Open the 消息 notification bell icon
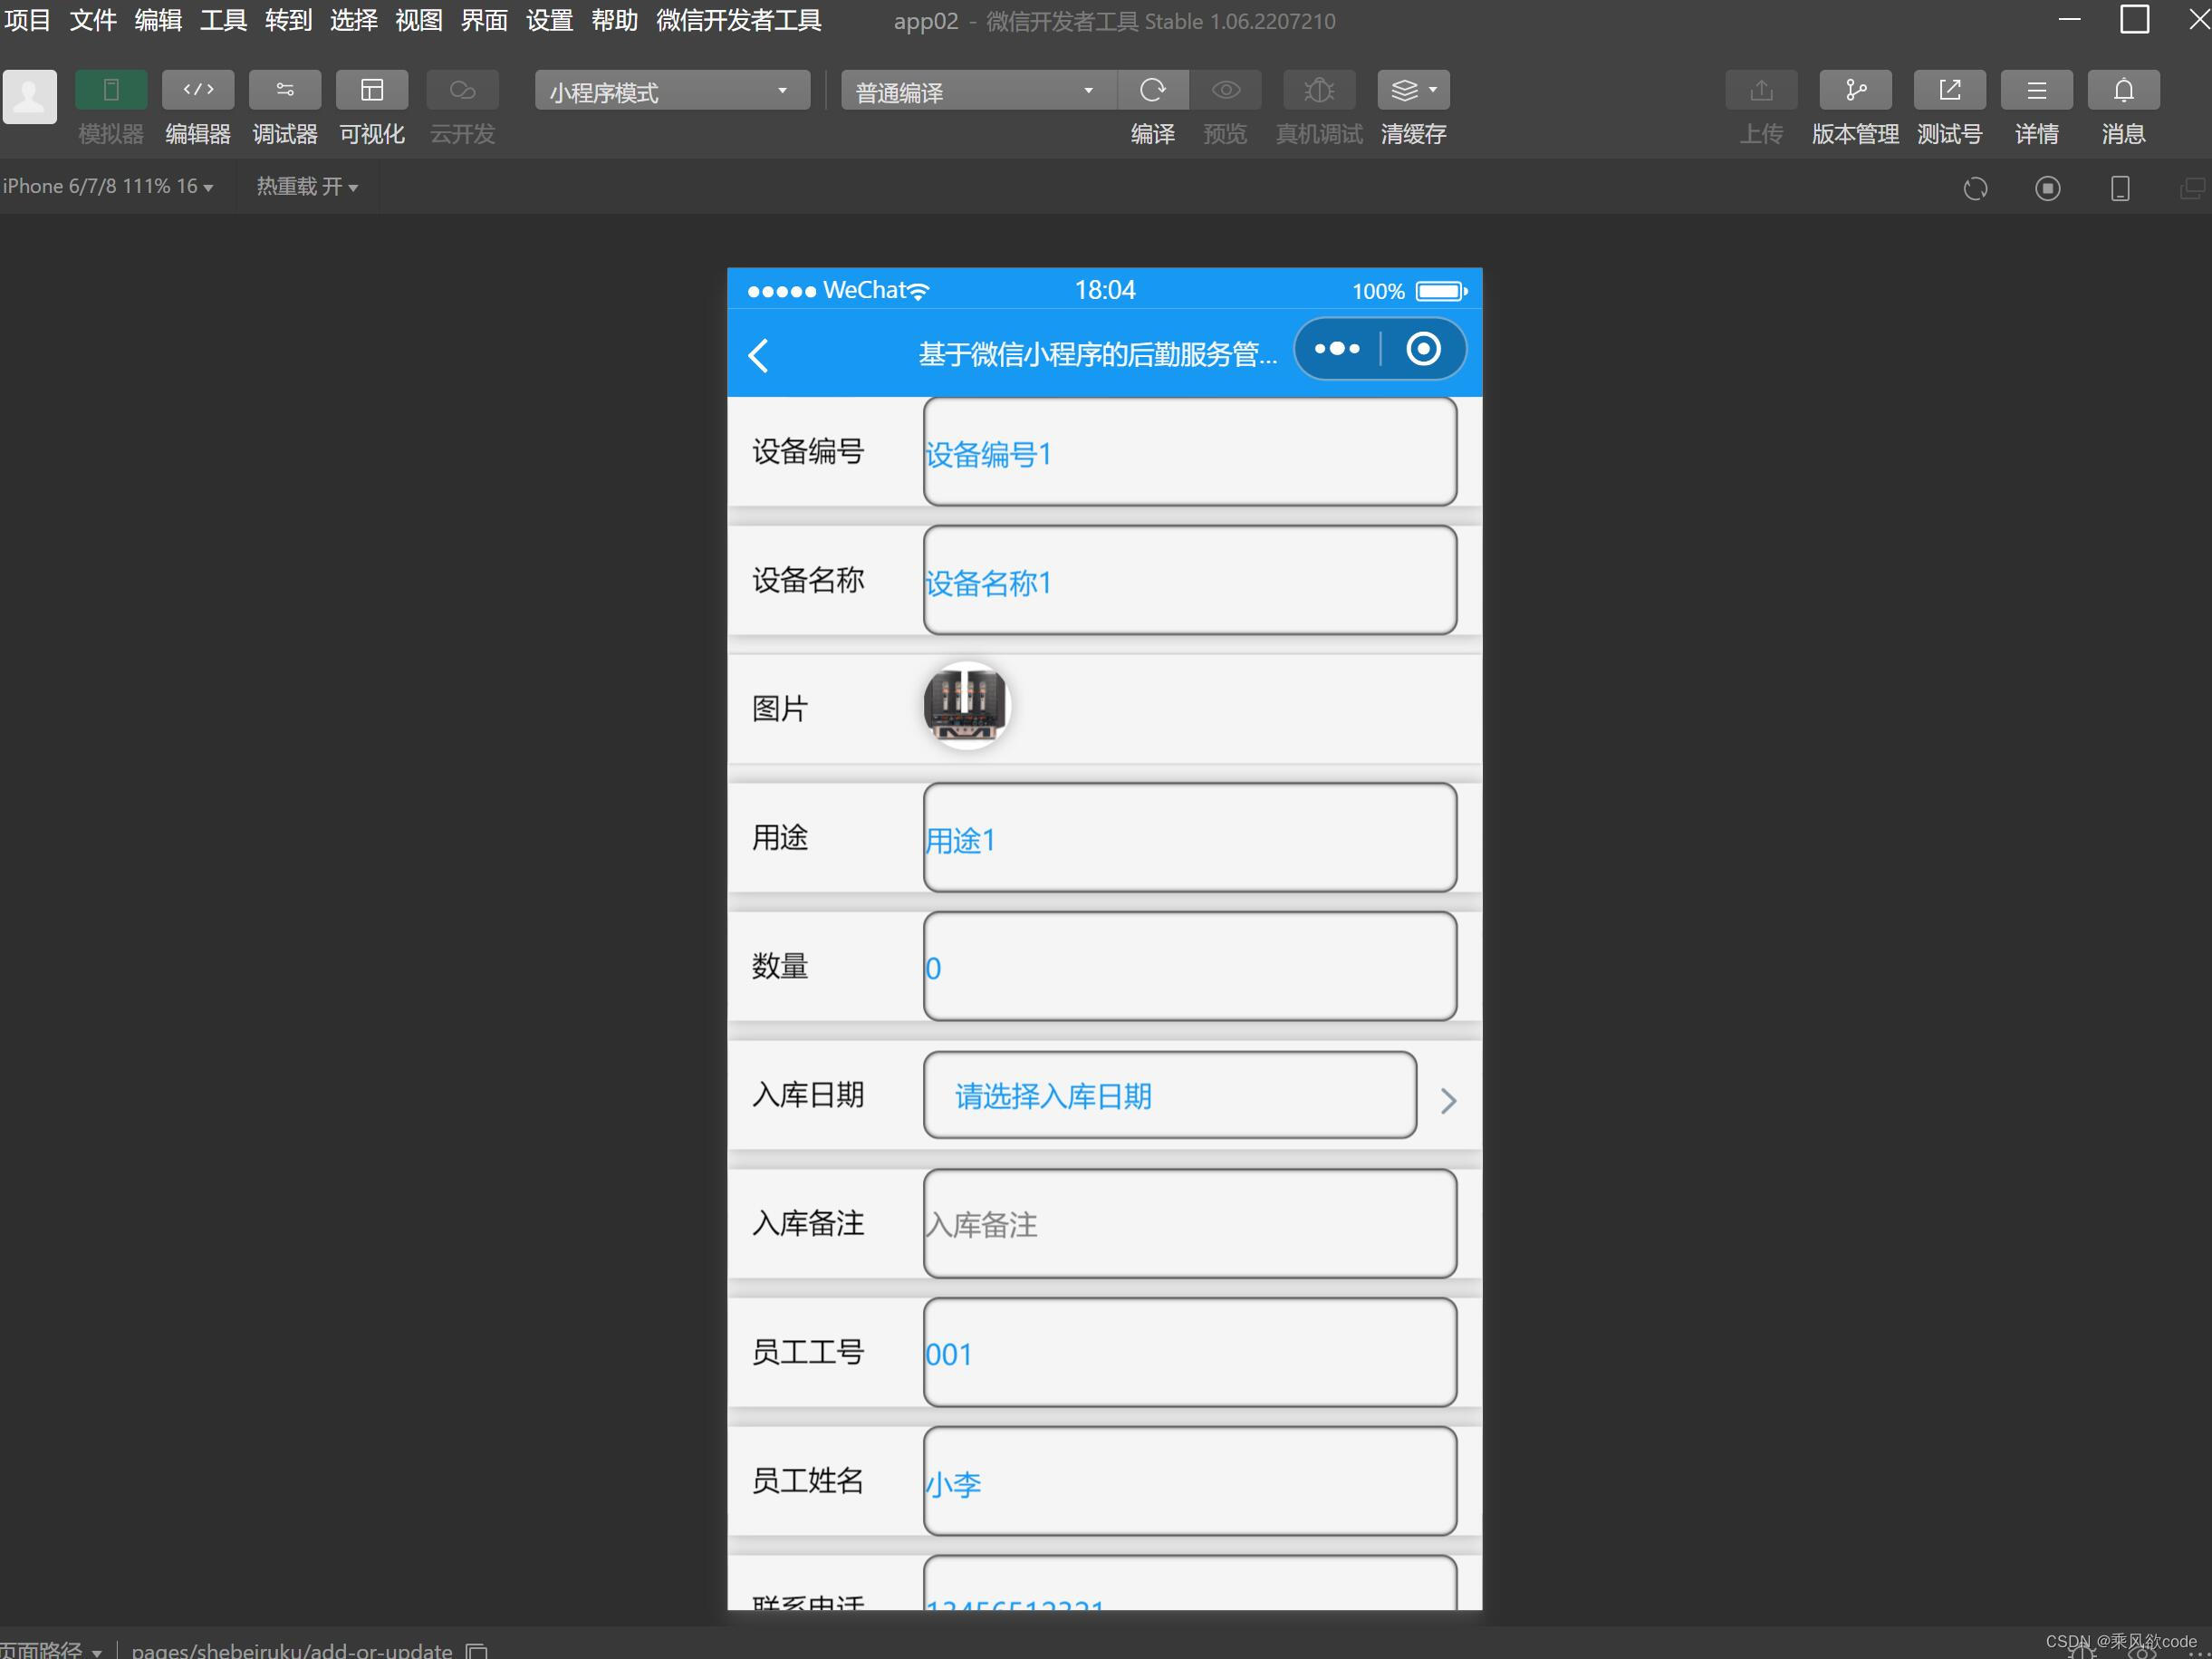This screenshot has height=1659, width=2212. [2123, 89]
